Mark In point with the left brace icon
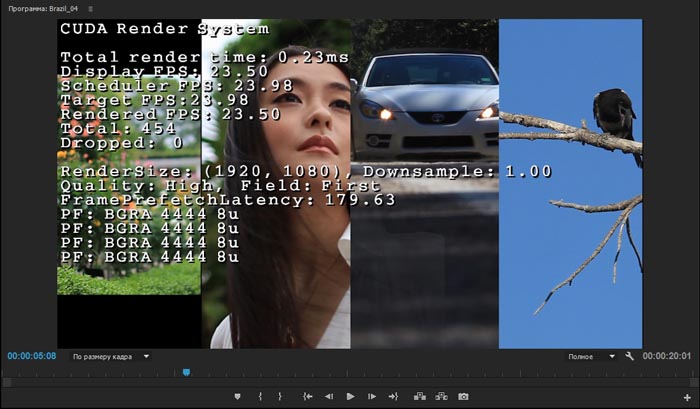This screenshot has height=409, width=700. (x=260, y=396)
